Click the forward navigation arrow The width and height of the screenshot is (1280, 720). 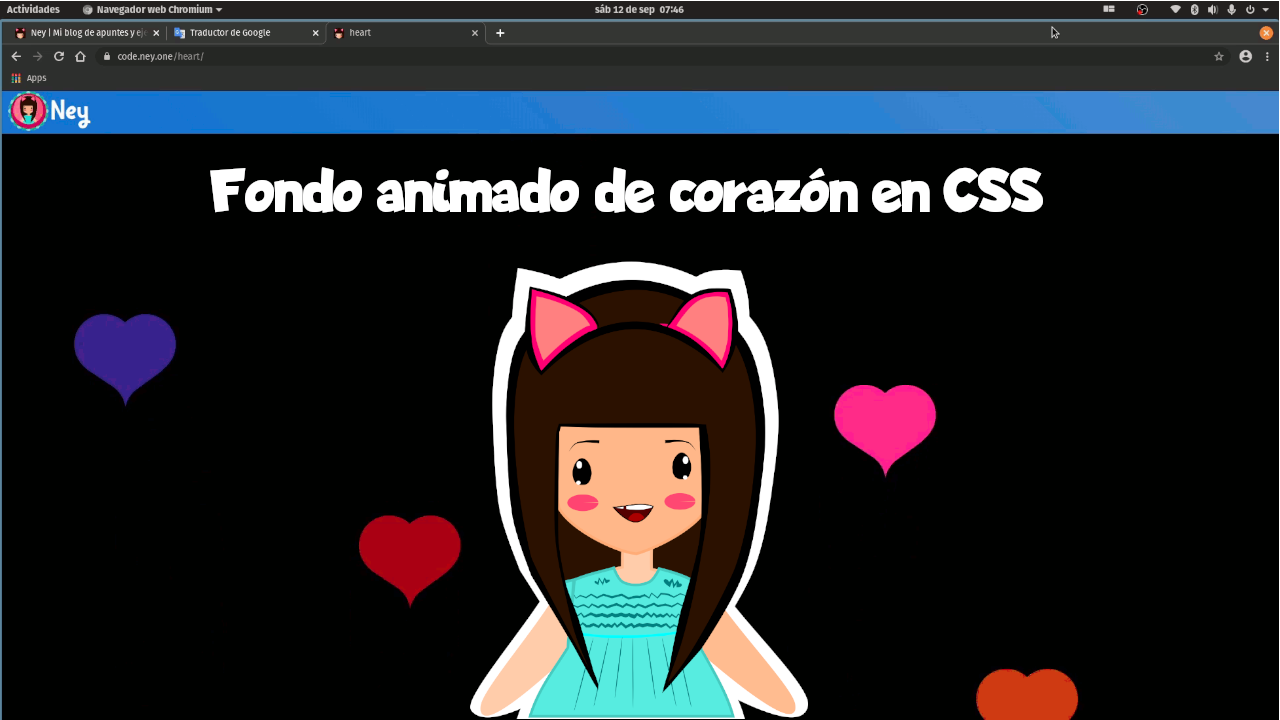37,56
